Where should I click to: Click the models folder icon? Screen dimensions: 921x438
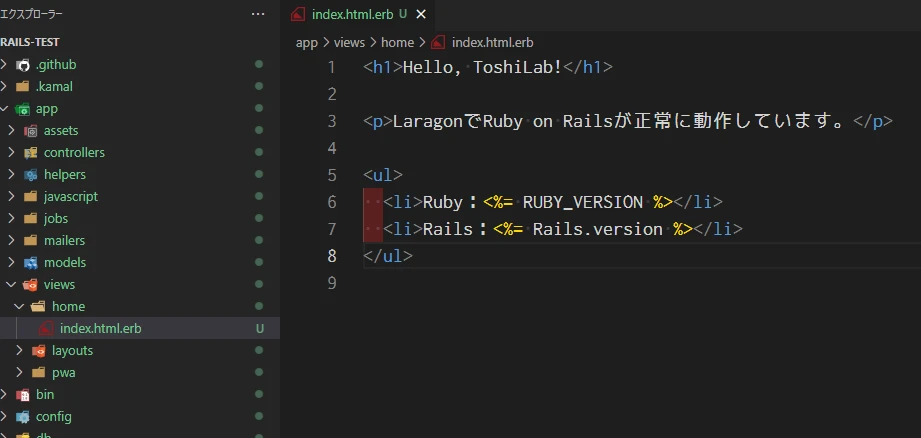click(31, 262)
